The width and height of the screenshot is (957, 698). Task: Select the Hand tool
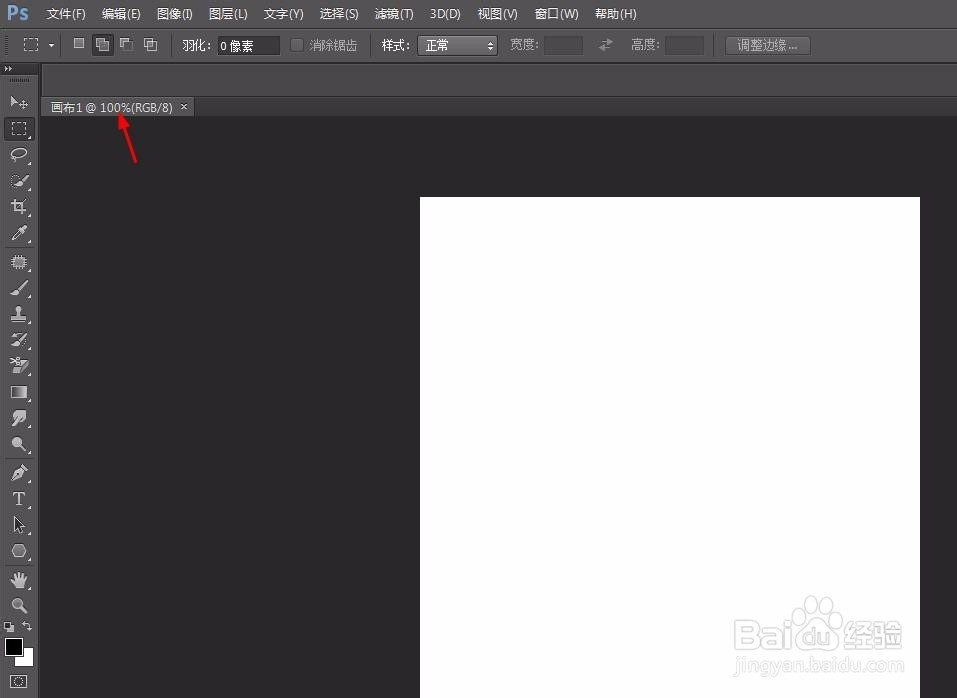click(x=19, y=580)
